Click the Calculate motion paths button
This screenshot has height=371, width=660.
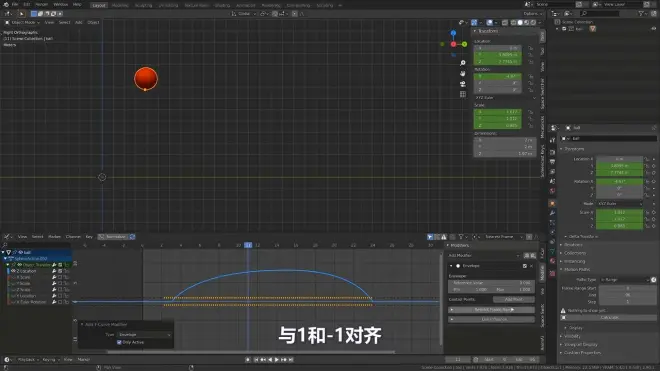(x=609, y=318)
